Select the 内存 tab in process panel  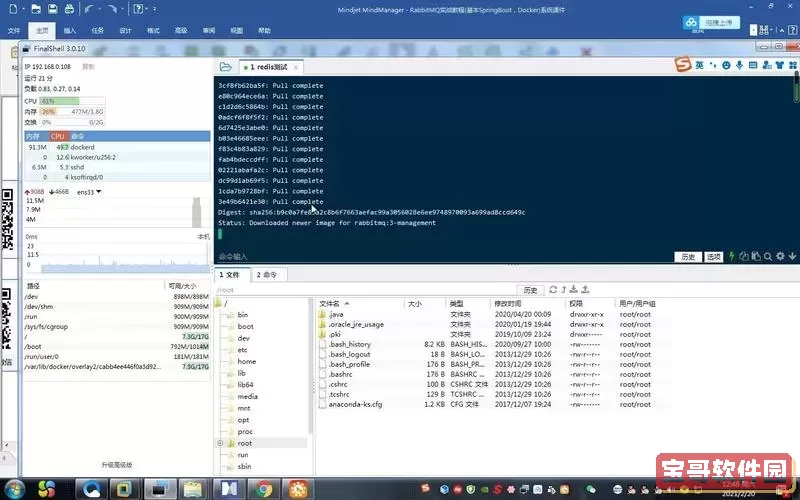33,136
